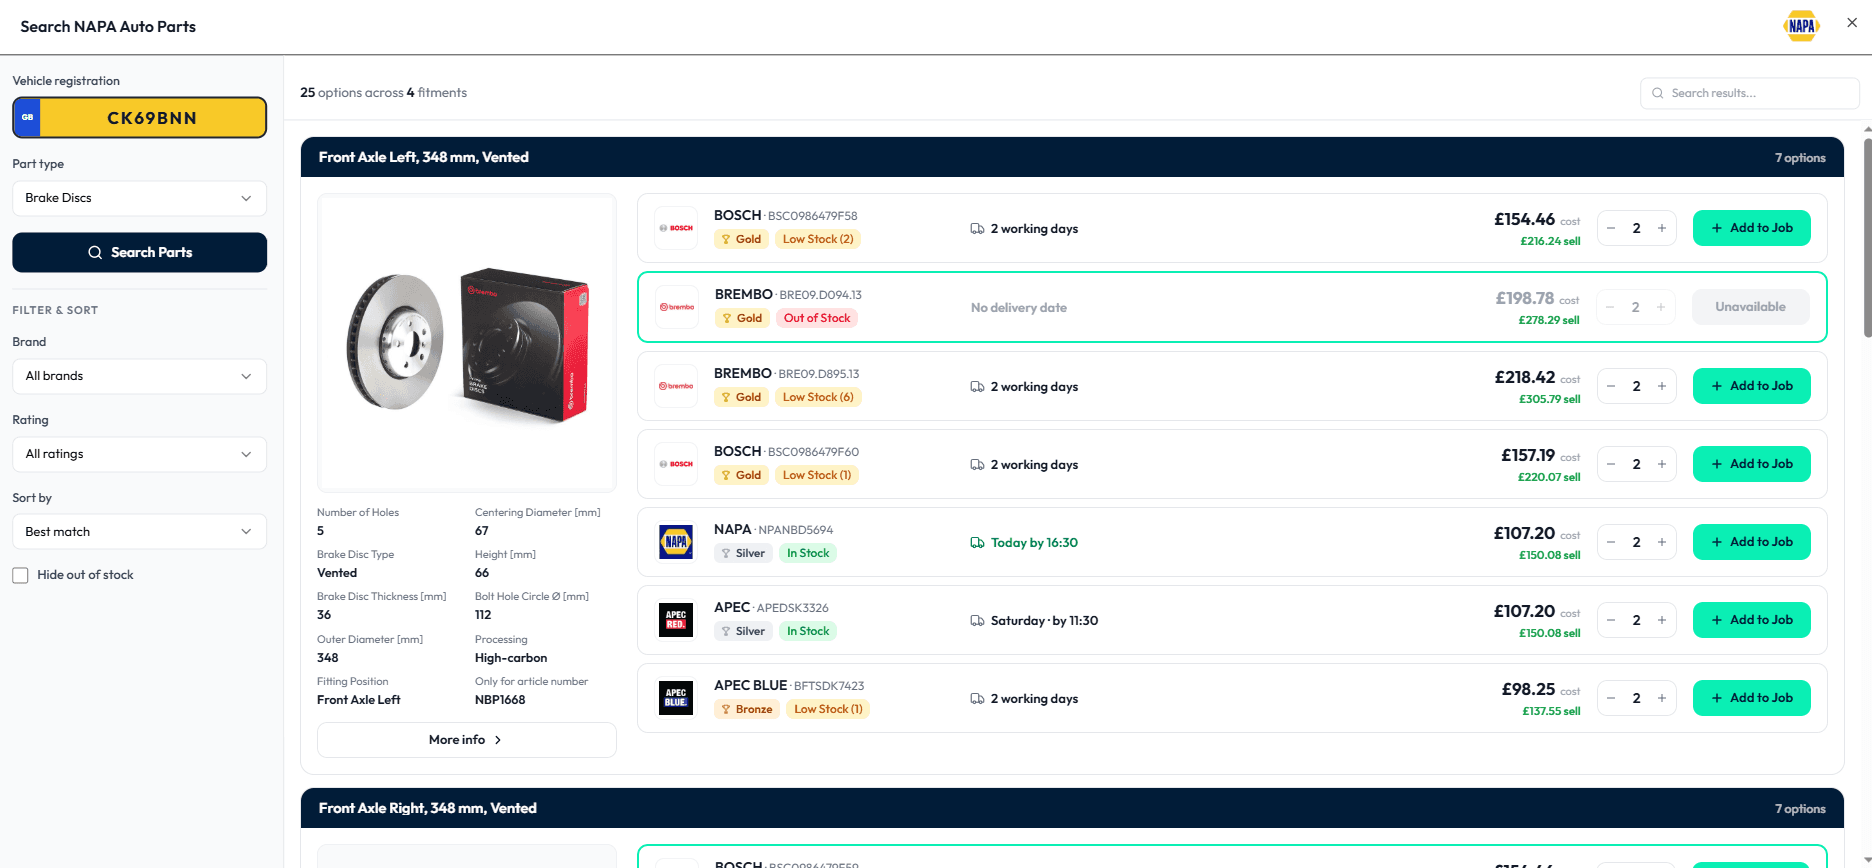
Task: Open the Part type Brake Discs dropdown
Action: pyautogui.click(x=139, y=198)
